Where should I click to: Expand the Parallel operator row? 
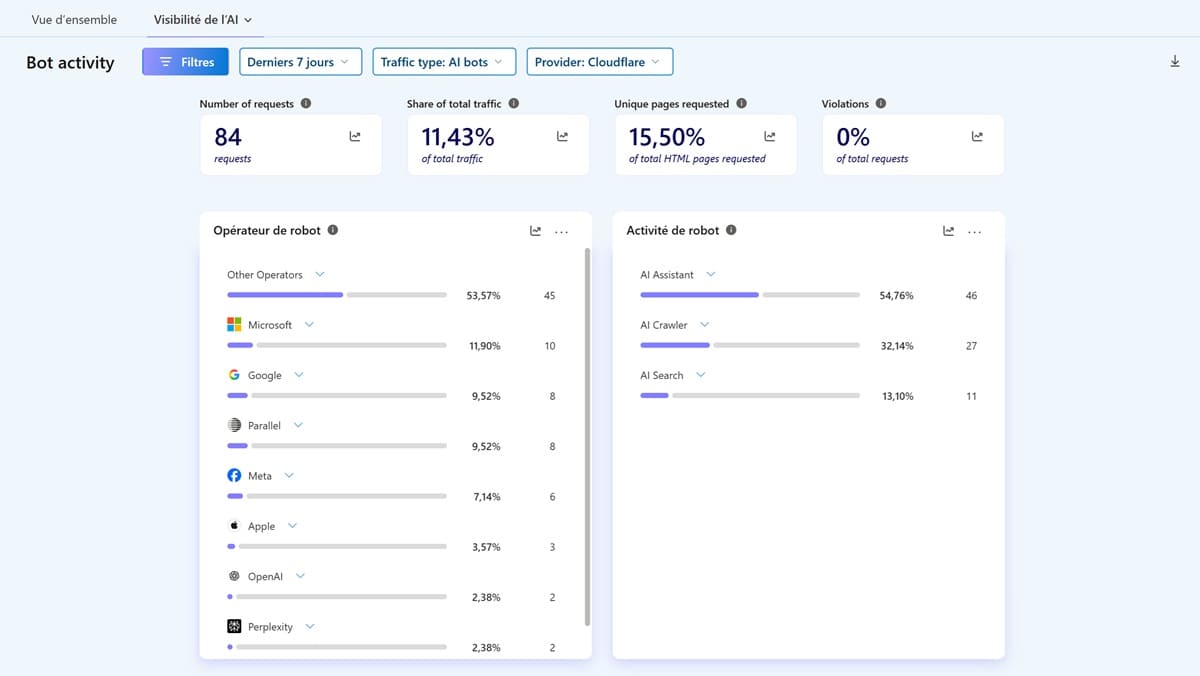tap(298, 425)
